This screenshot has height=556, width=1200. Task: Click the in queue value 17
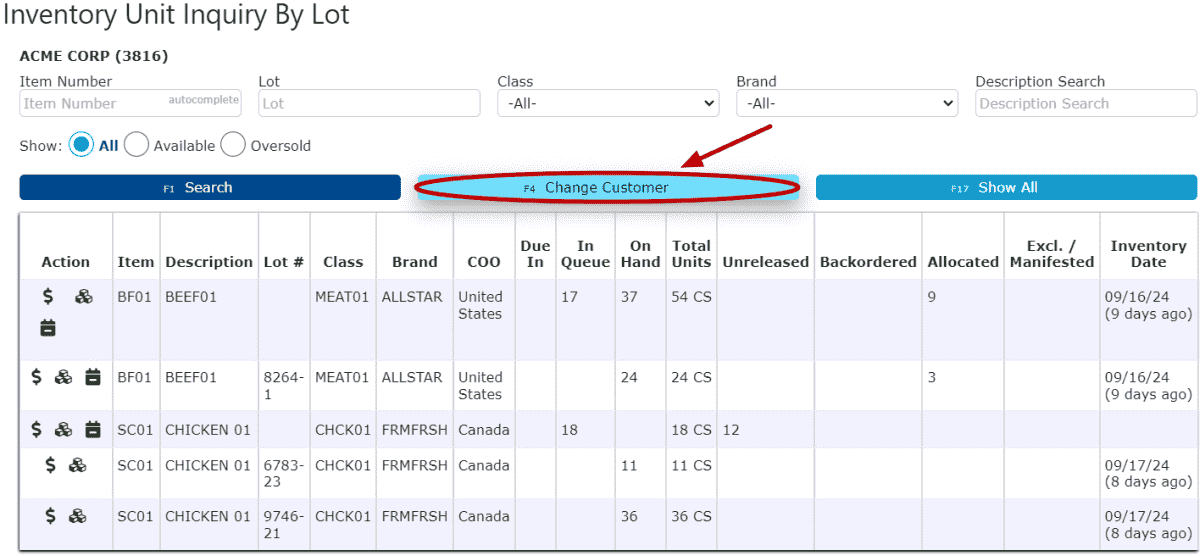point(570,297)
